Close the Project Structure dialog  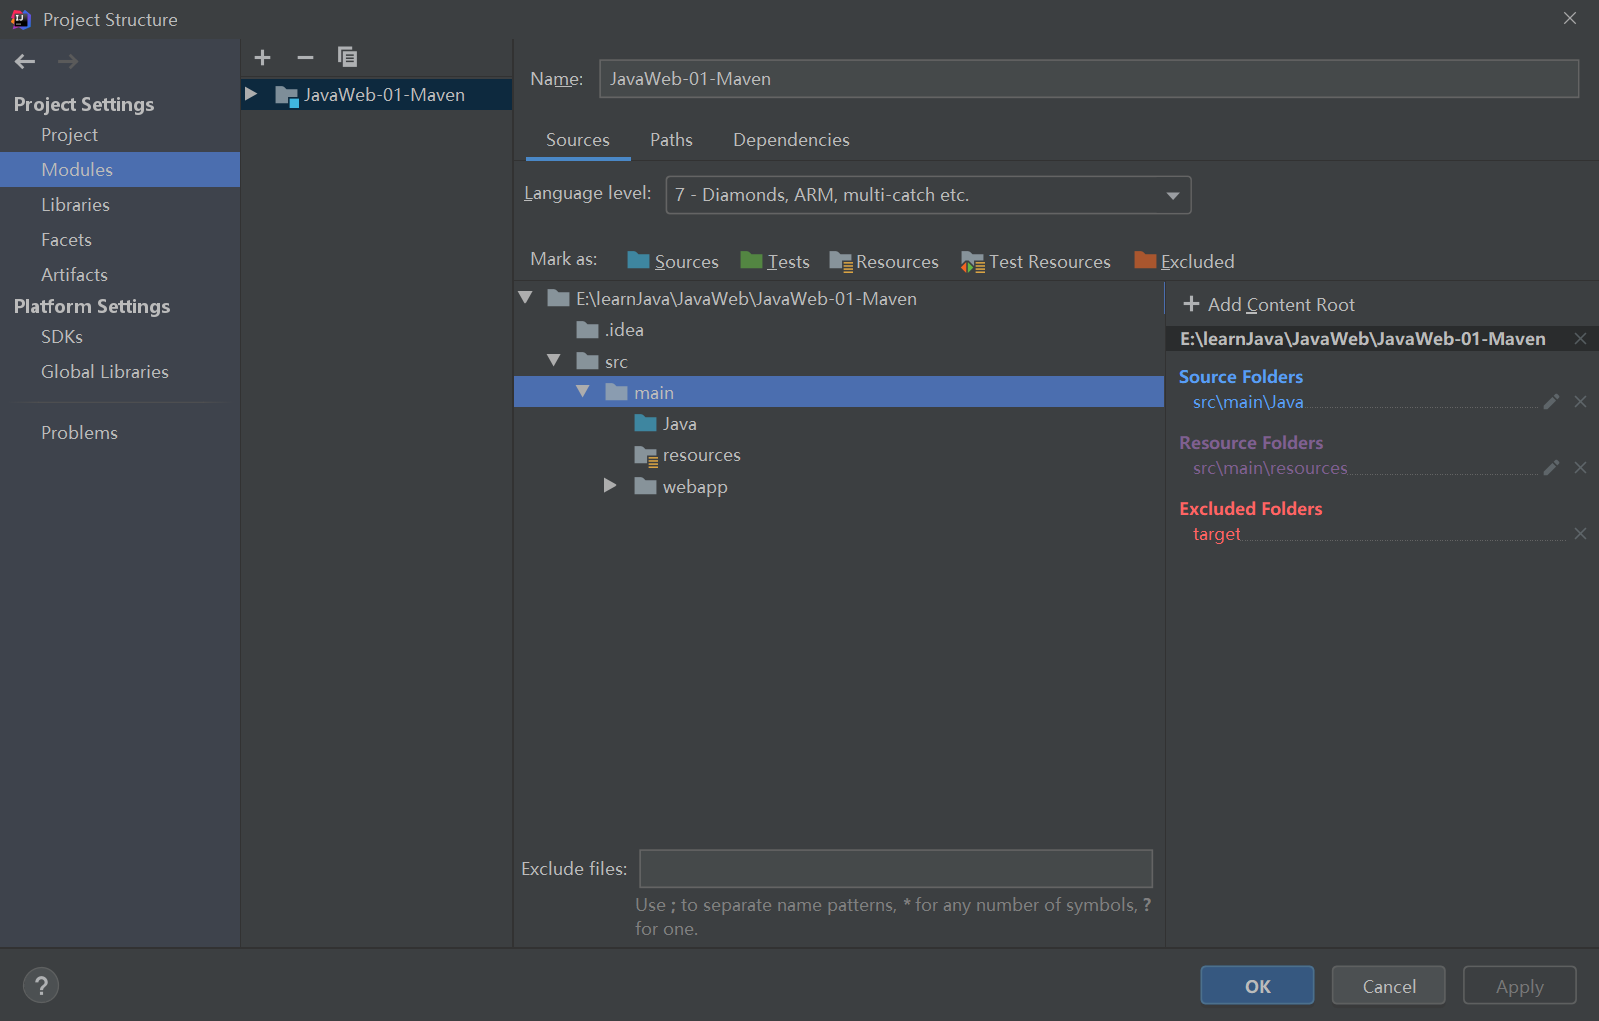coord(1570,18)
